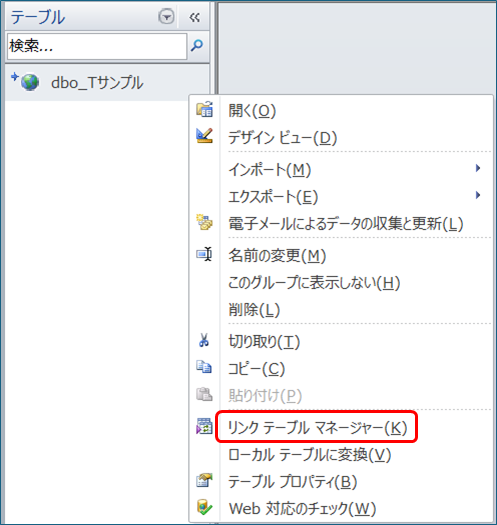Click into the 検索... search field
This screenshot has width=497, height=525.
(97, 46)
